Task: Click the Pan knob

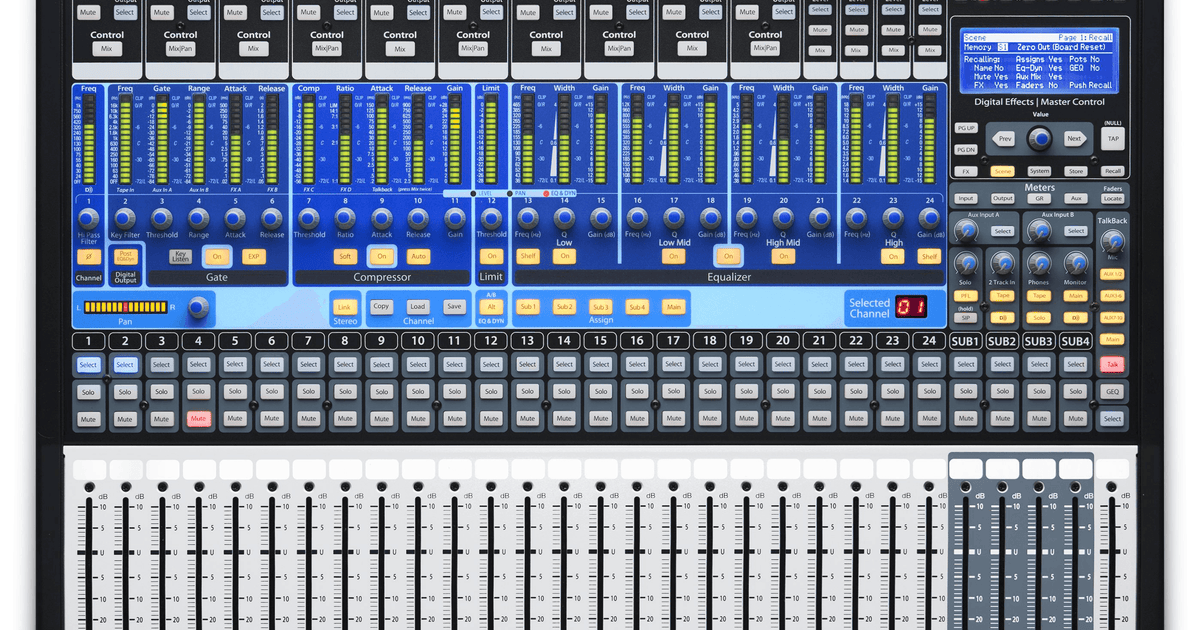Action: tap(198, 306)
